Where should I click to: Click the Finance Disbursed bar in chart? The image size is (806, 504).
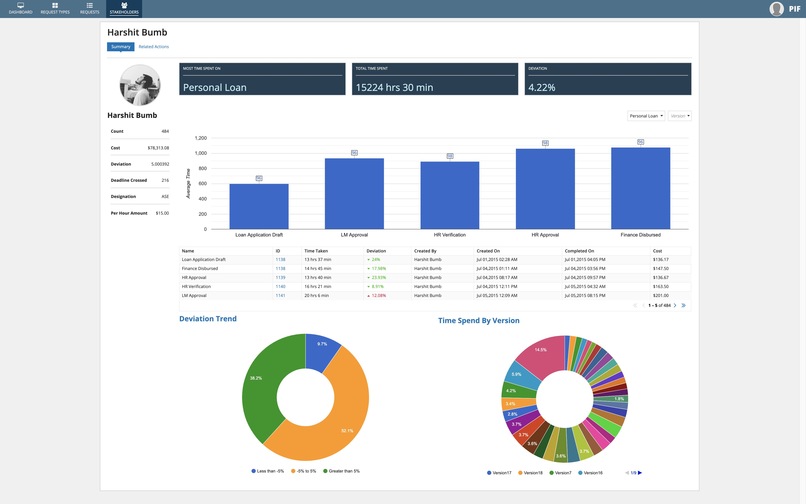click(x=640, y=188)
